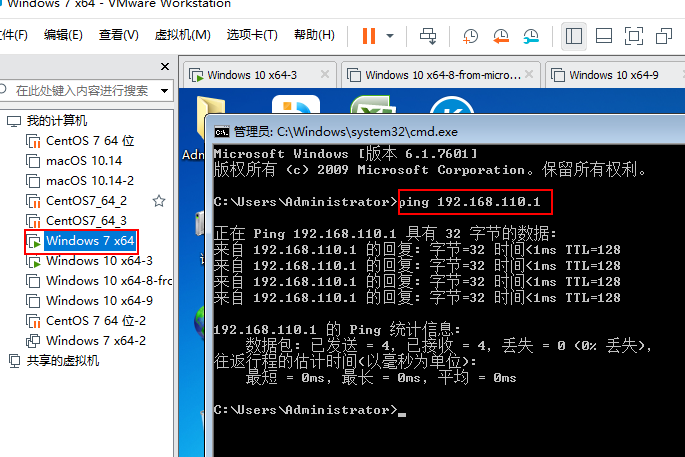Open the power options dropdown arrow beside pause
The width and height of the screenshot is (685, 457).
tap(390, 36)
